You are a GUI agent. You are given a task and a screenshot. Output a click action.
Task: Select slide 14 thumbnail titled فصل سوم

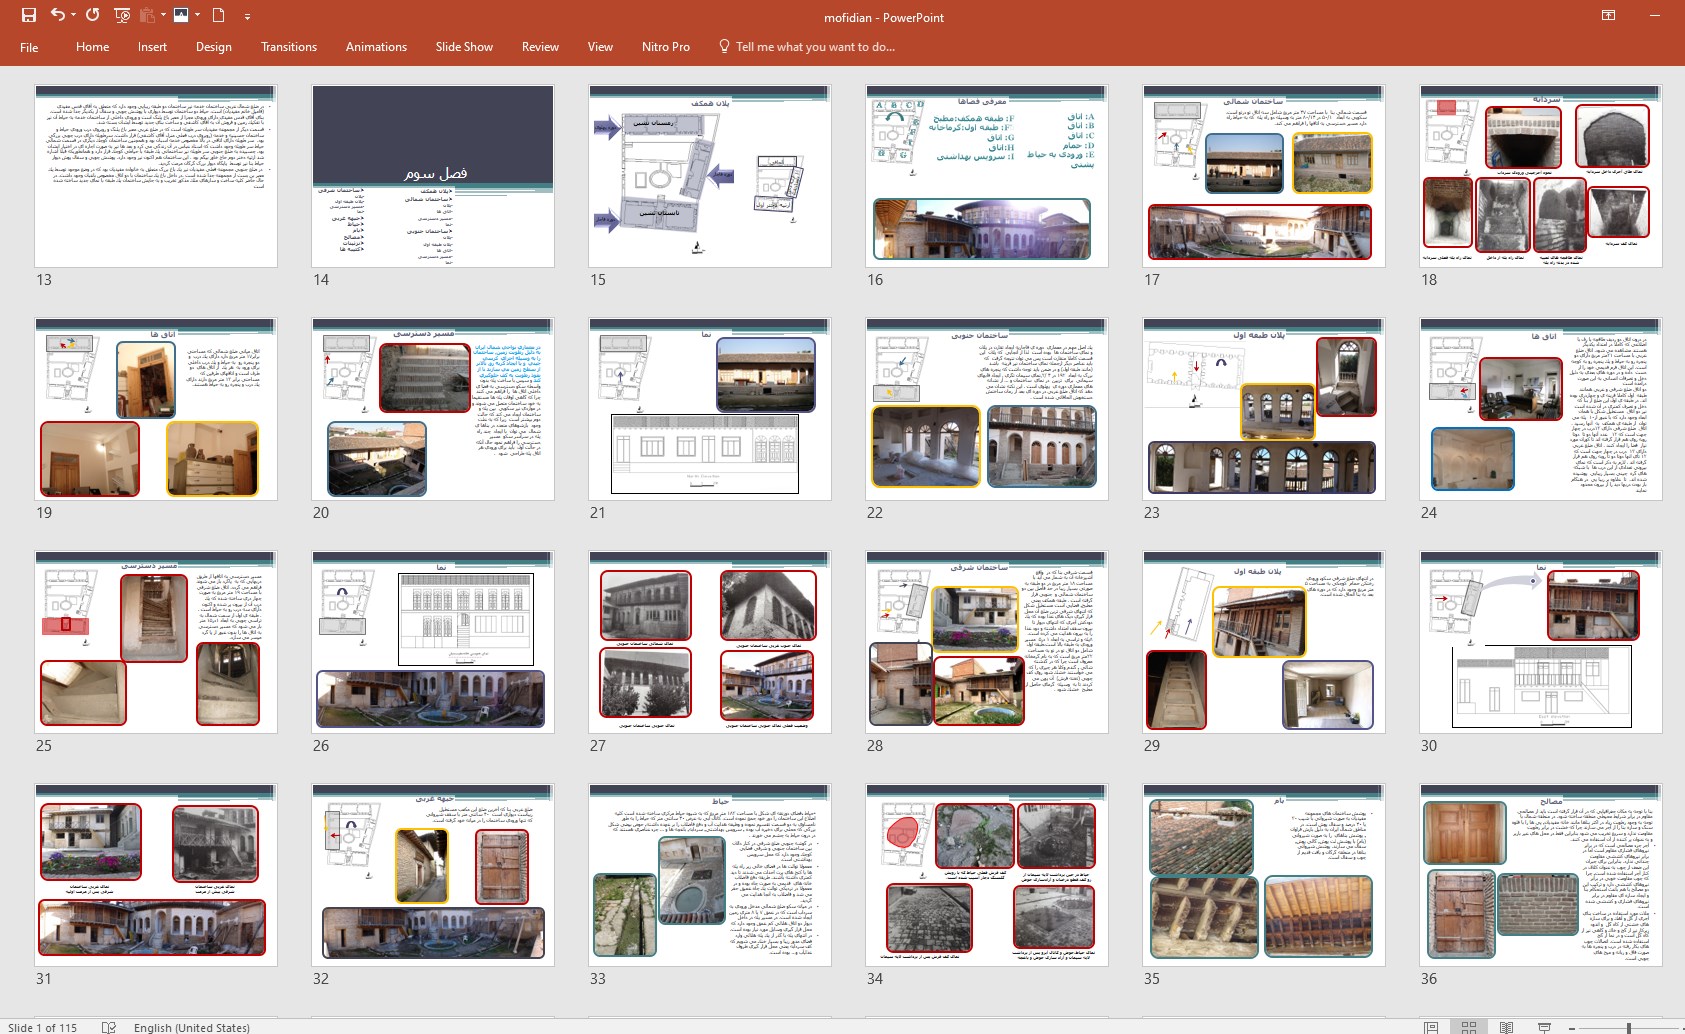pos(432,176)
